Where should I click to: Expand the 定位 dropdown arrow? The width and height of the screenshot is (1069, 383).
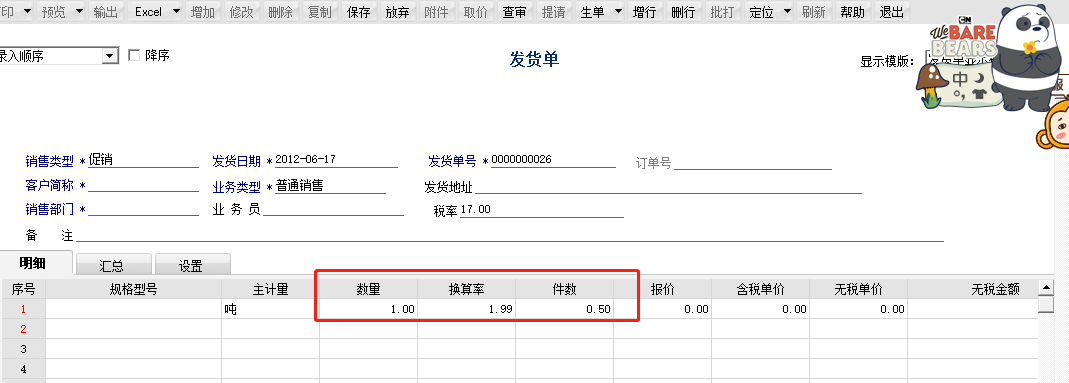(787, 12)
